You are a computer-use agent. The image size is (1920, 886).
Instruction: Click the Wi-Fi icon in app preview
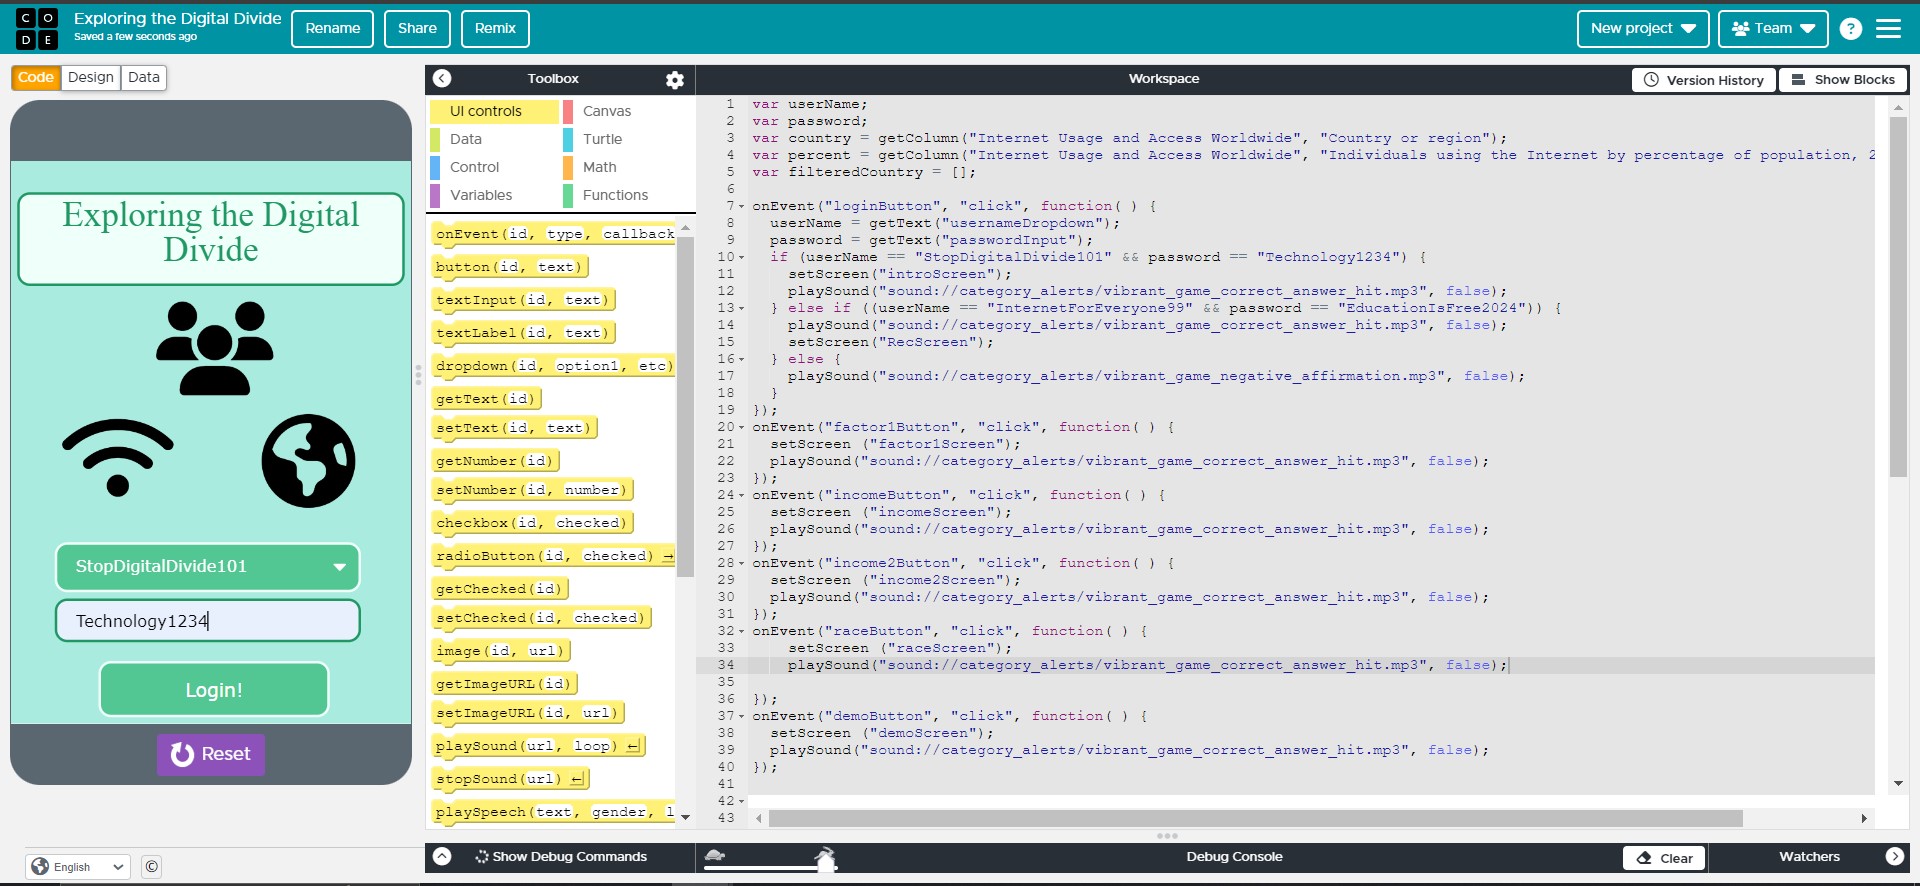point(118,458)
